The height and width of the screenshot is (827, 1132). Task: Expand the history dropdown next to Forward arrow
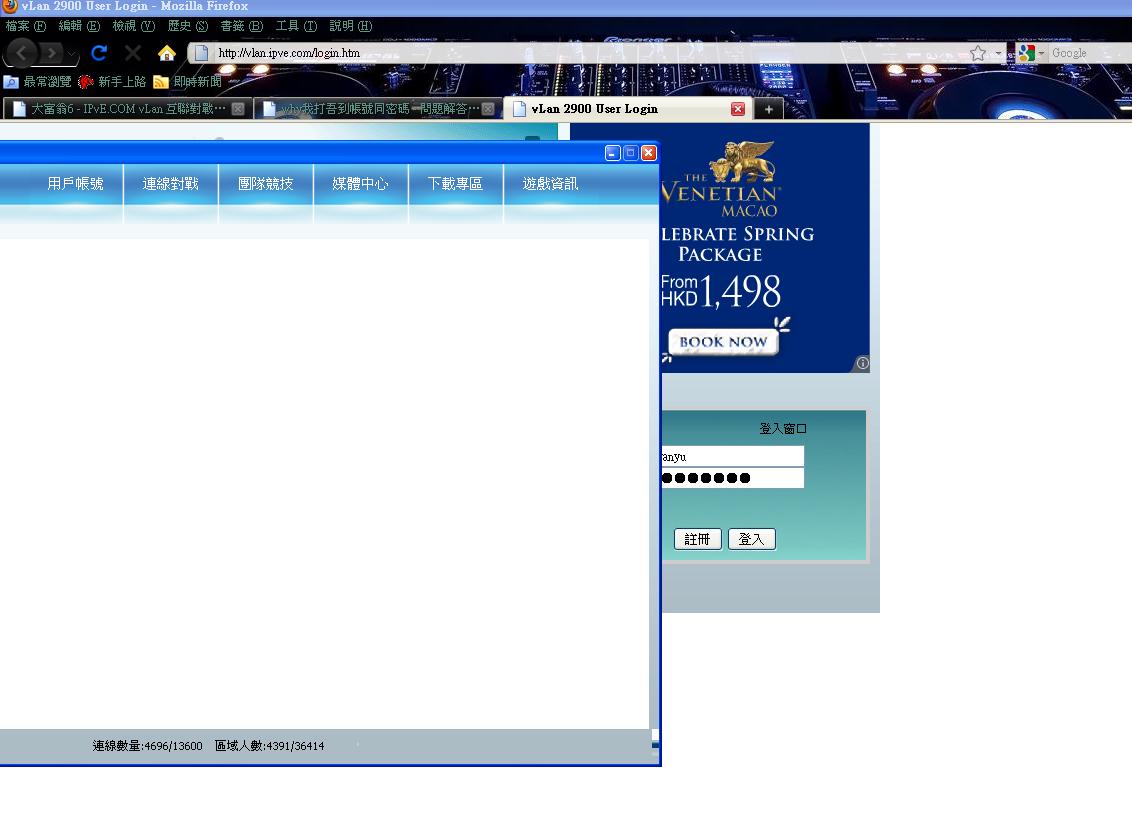tap(71, 54)
